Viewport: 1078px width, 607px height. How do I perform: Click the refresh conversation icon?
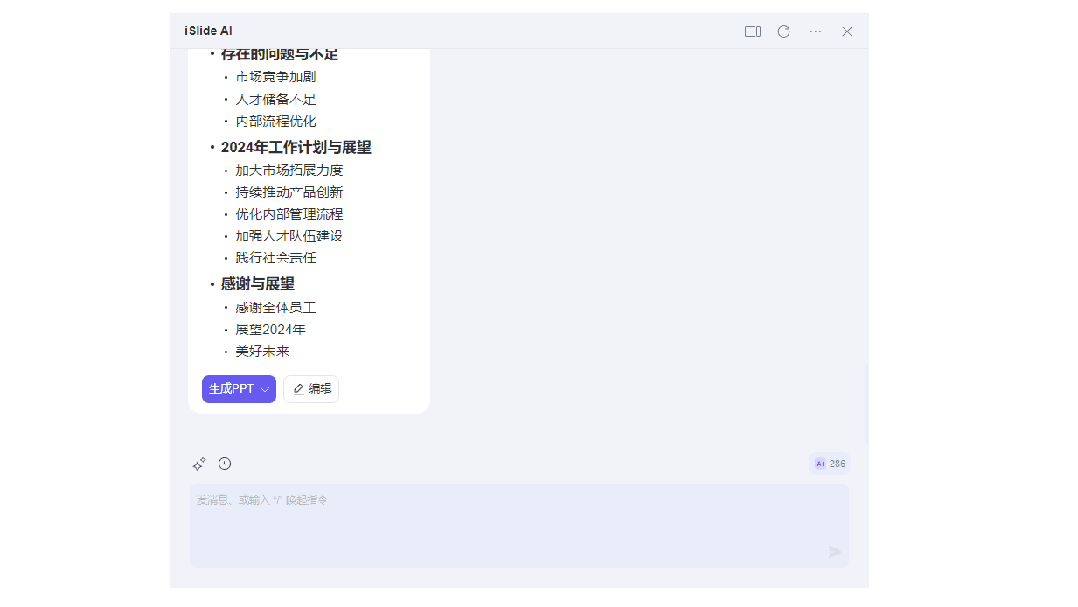(784, 32)
